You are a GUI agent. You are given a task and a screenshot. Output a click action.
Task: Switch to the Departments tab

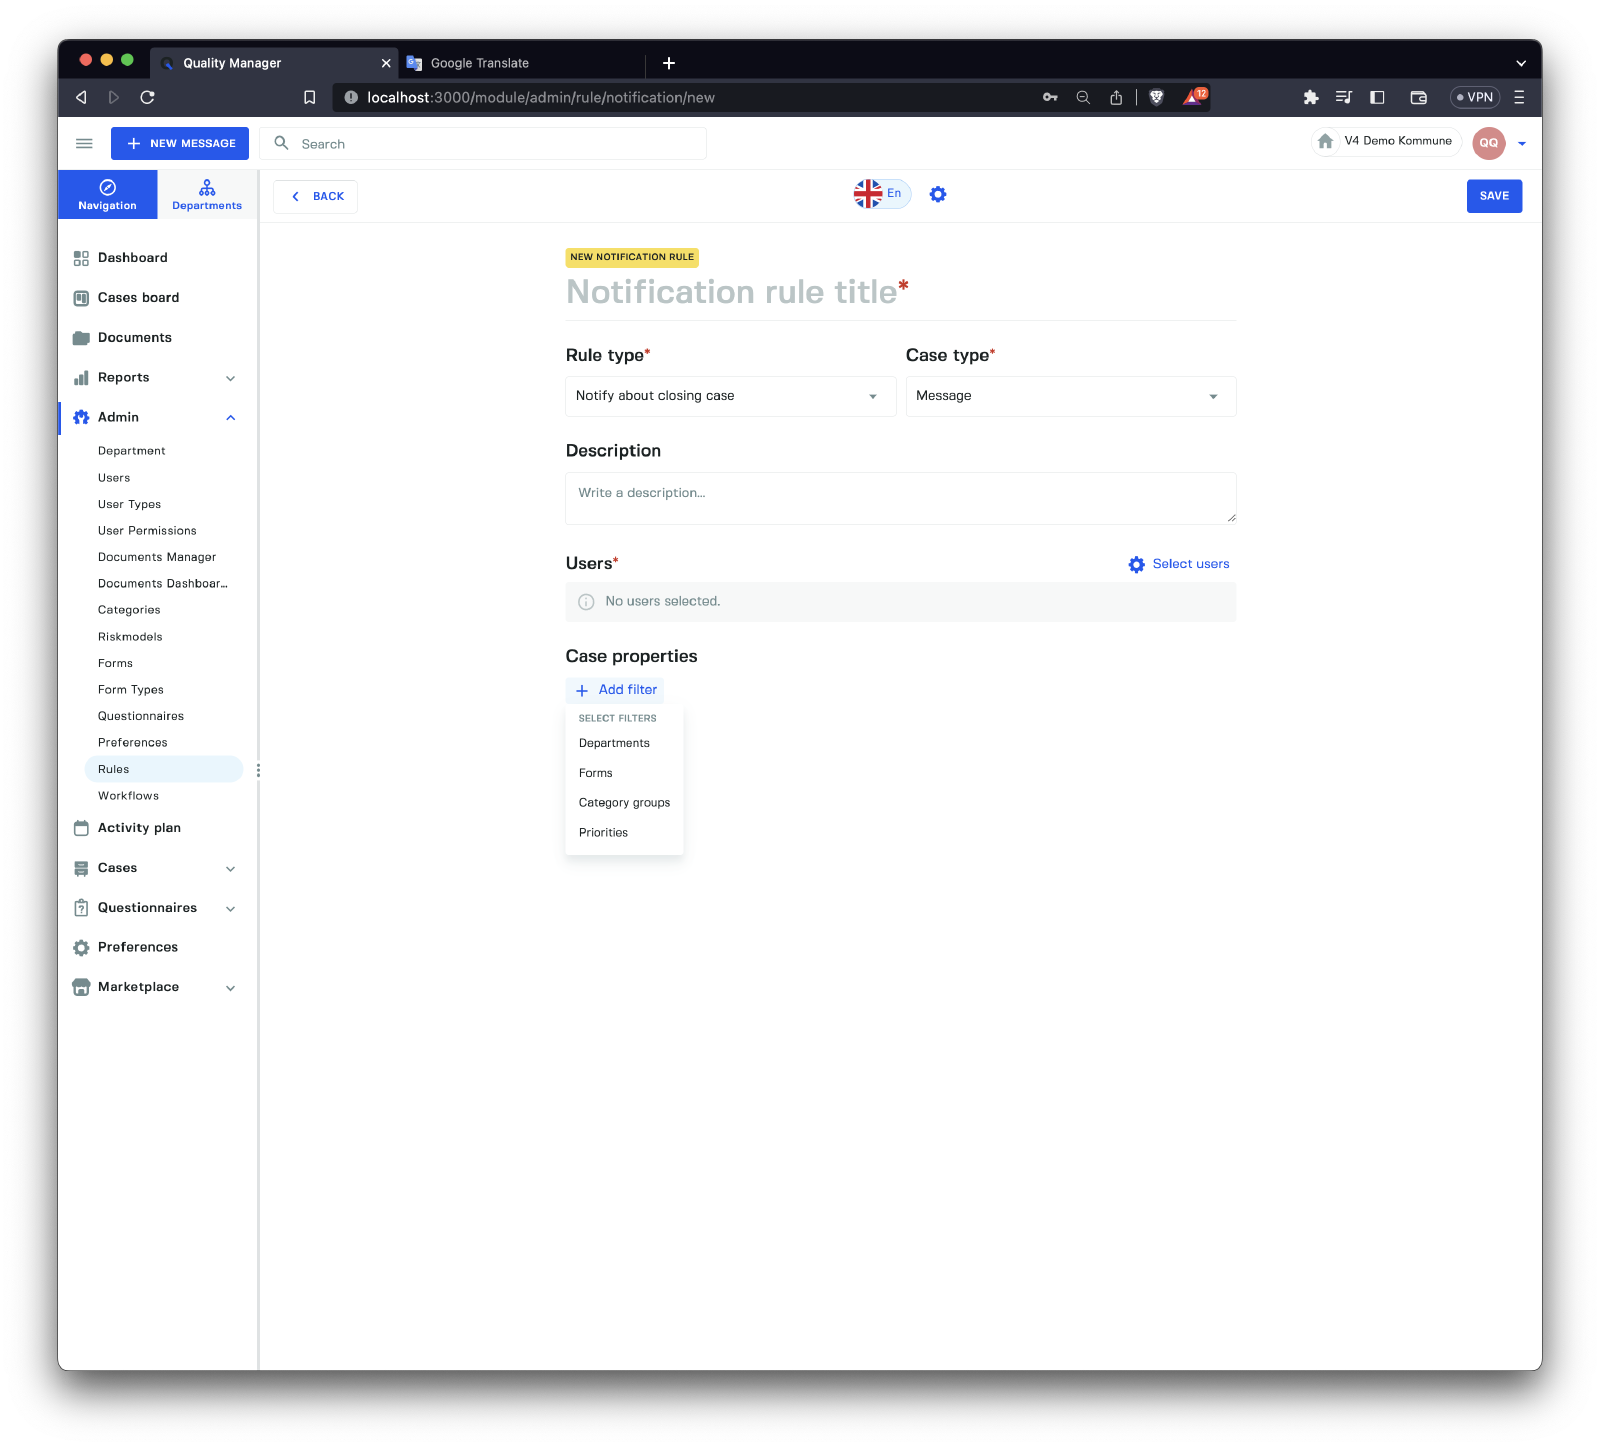[207, 195]
